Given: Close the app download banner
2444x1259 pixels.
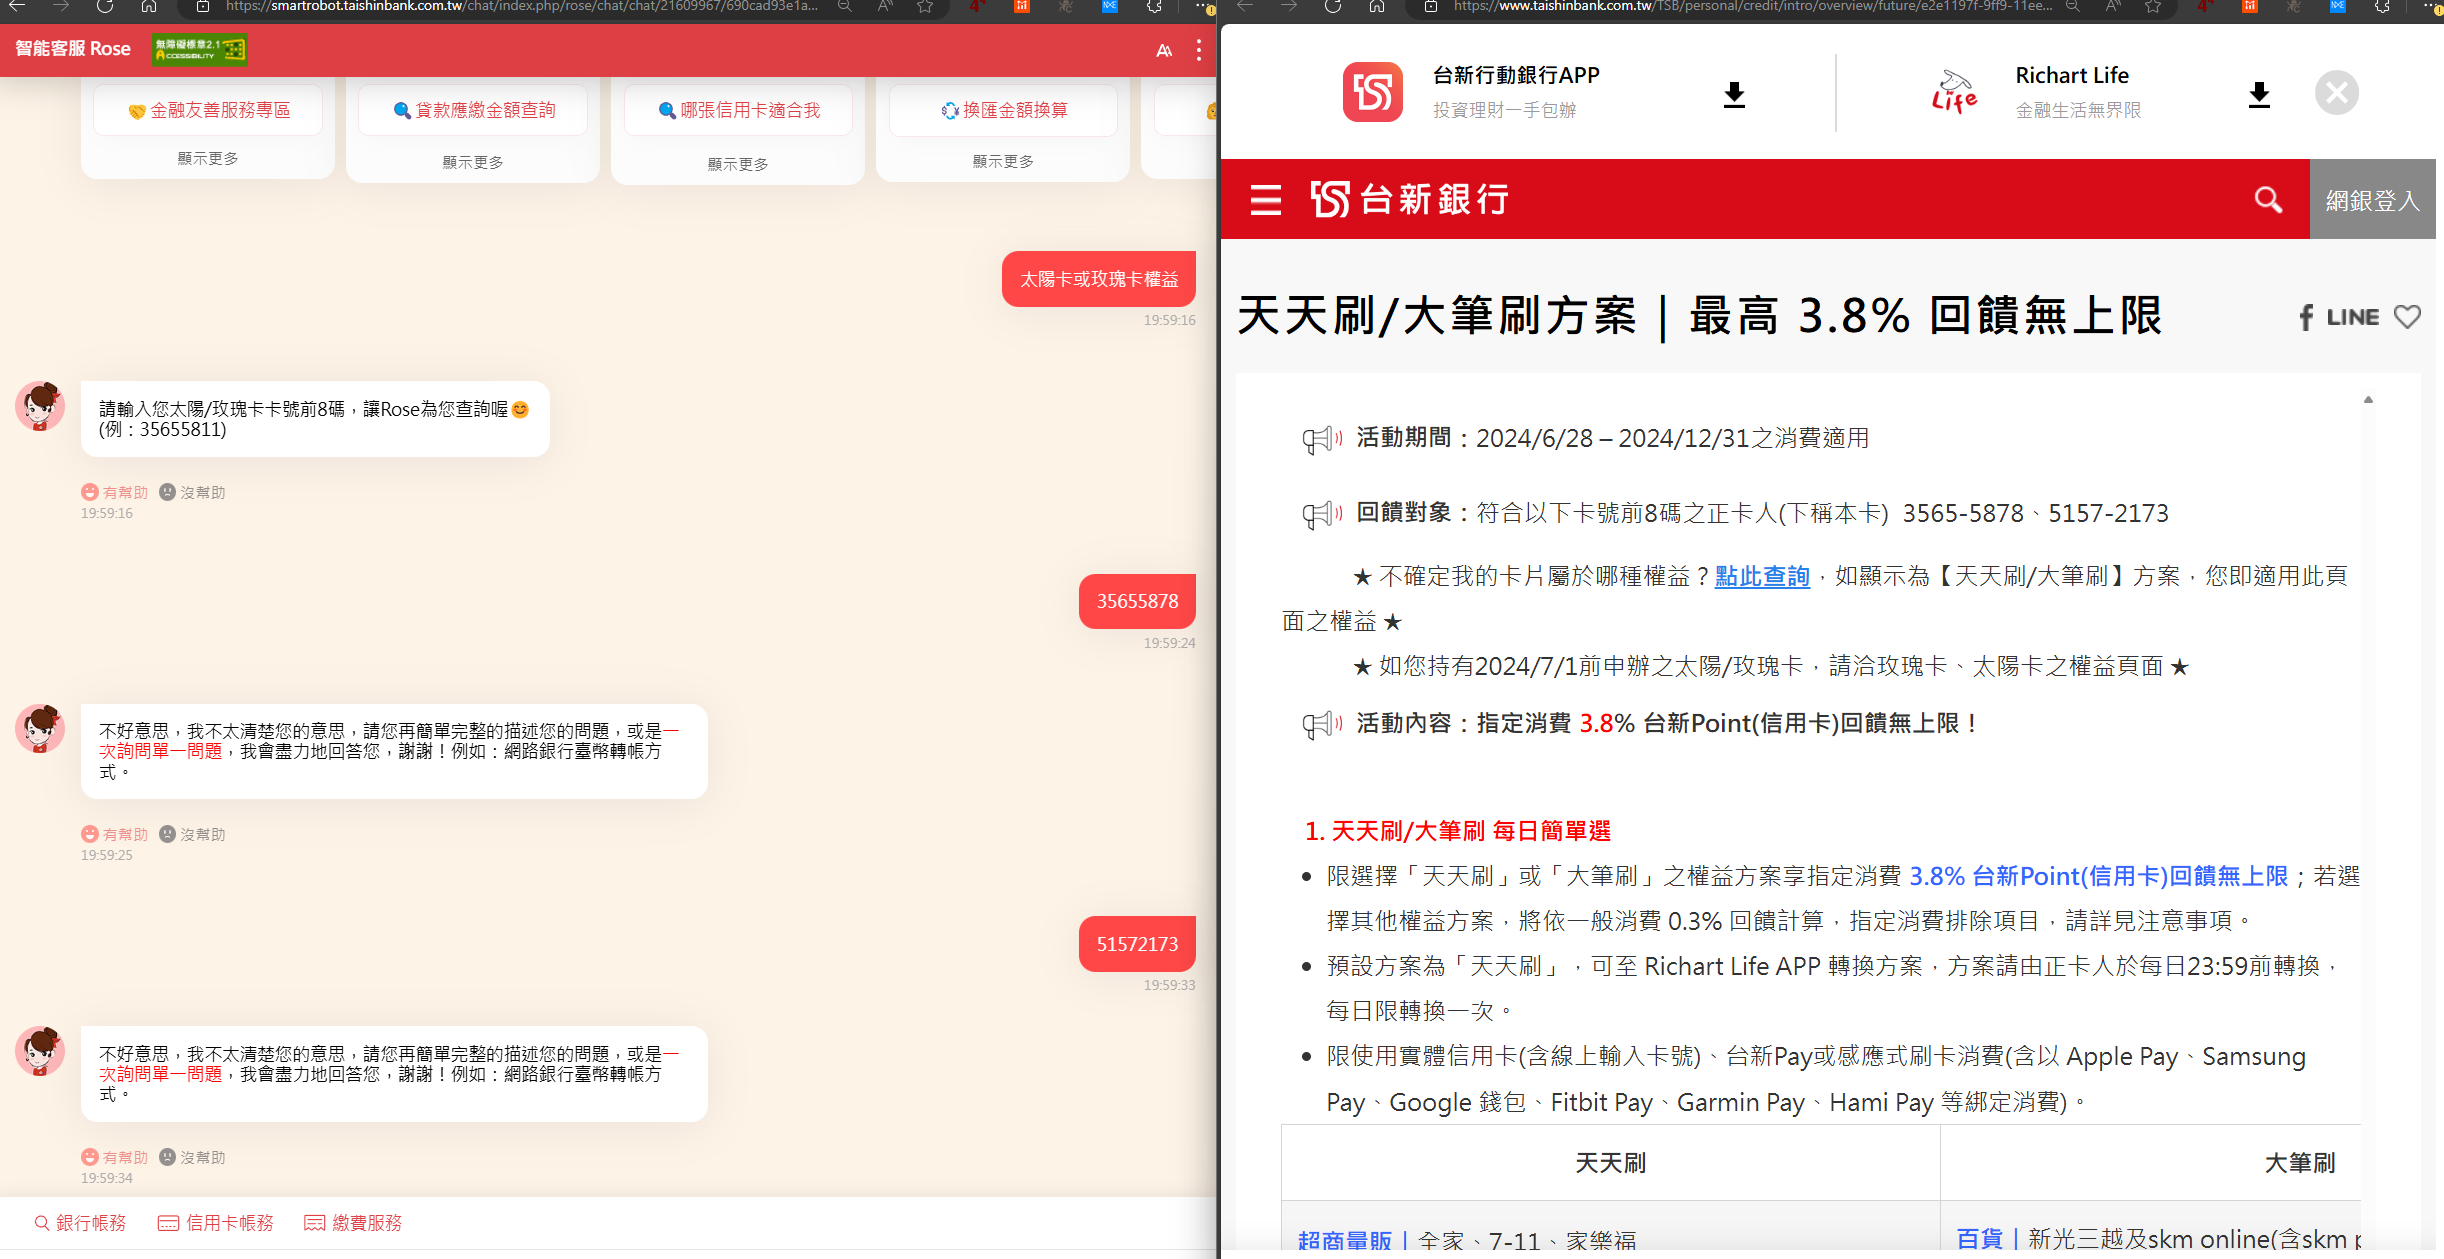Looking at the screenshot, I should [2337, 93].
